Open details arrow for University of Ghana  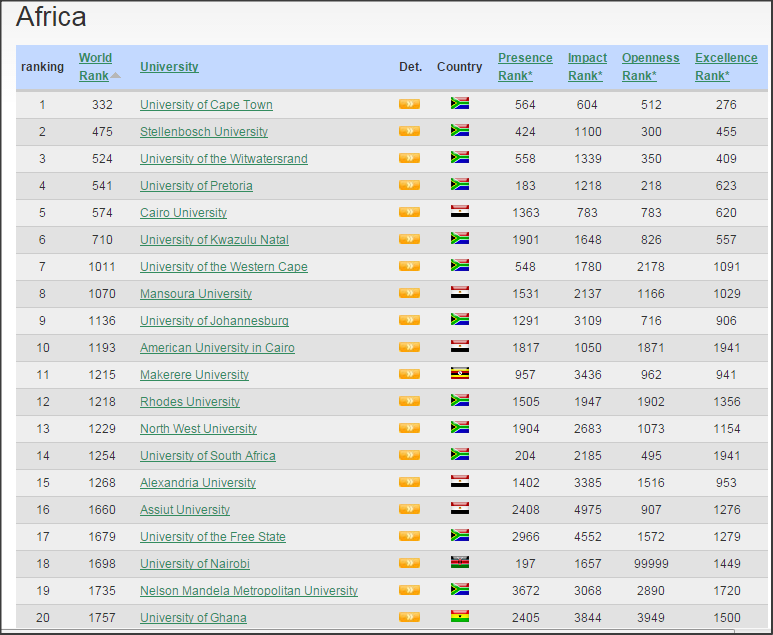point(409,617)
